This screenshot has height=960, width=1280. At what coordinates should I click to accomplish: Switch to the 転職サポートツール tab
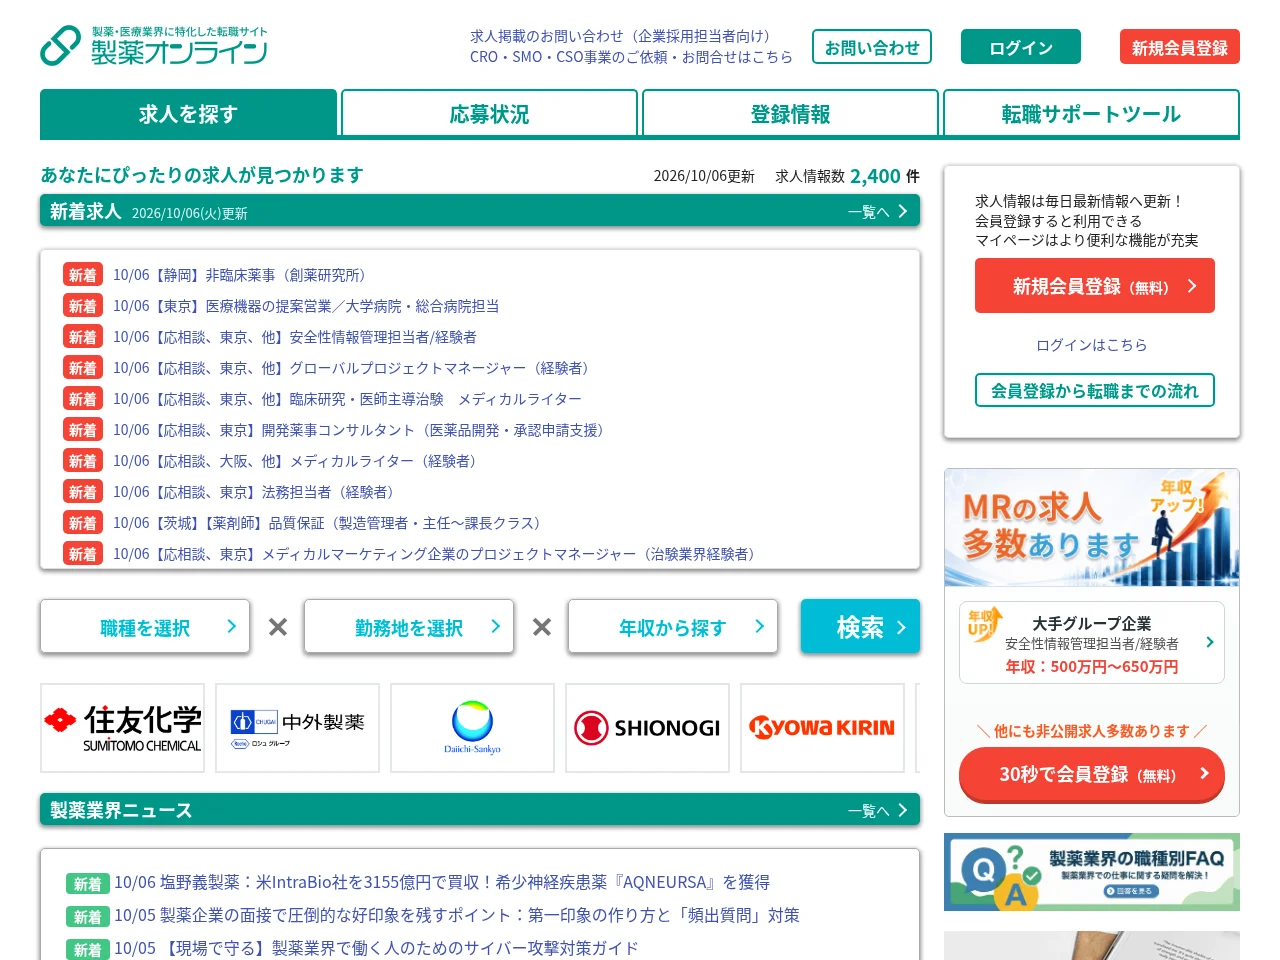1091,113
